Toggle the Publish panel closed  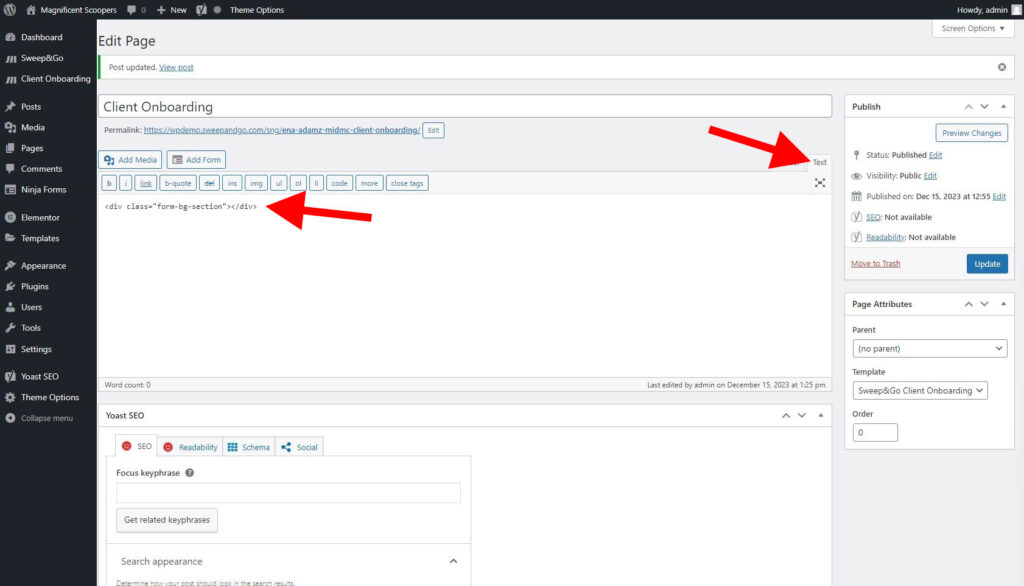(x=1004, y=106)
